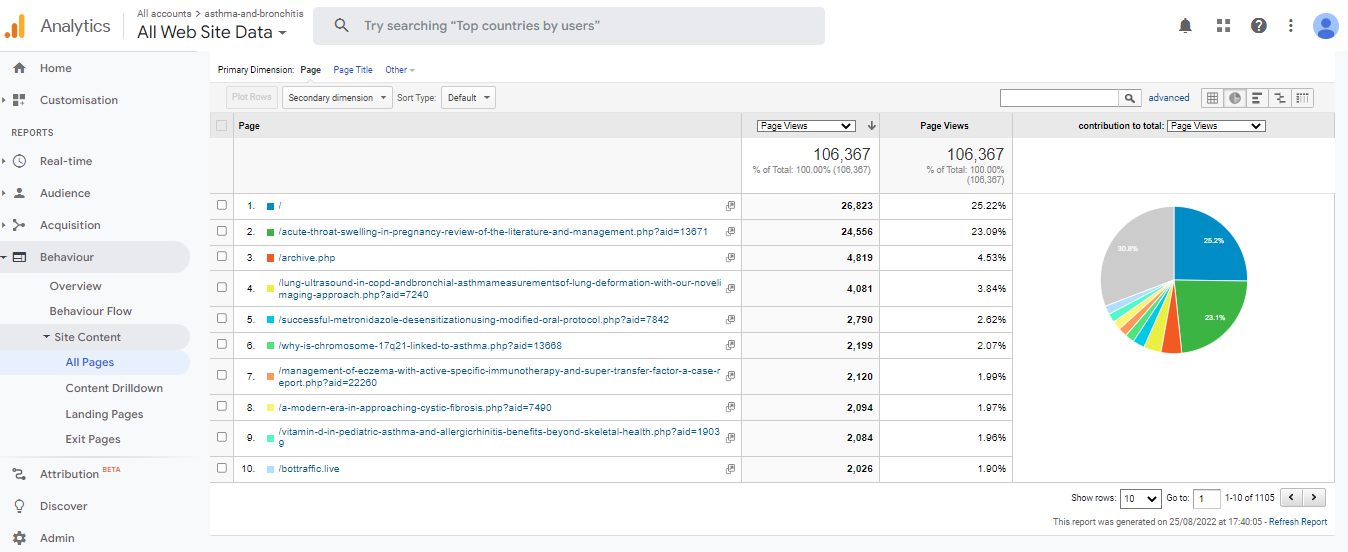
Task: Switch to the data table view icon
Action: pos(1212,98)
